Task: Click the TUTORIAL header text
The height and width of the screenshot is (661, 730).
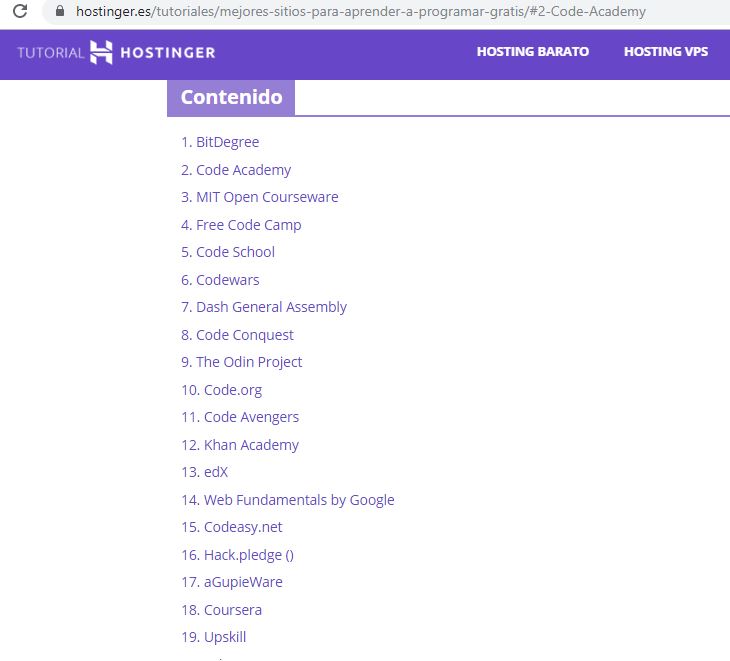Action: click(50, 53)
